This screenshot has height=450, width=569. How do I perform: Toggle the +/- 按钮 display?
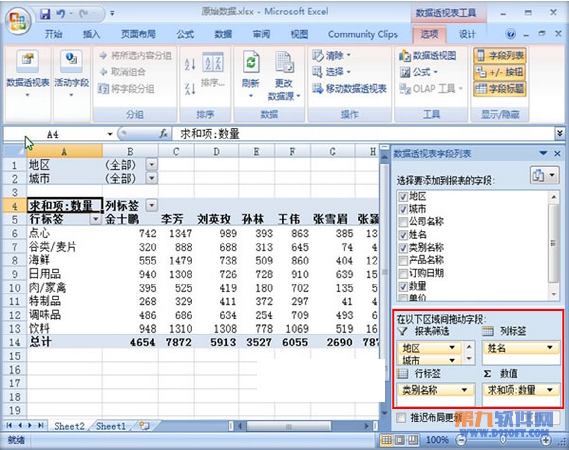500,72
